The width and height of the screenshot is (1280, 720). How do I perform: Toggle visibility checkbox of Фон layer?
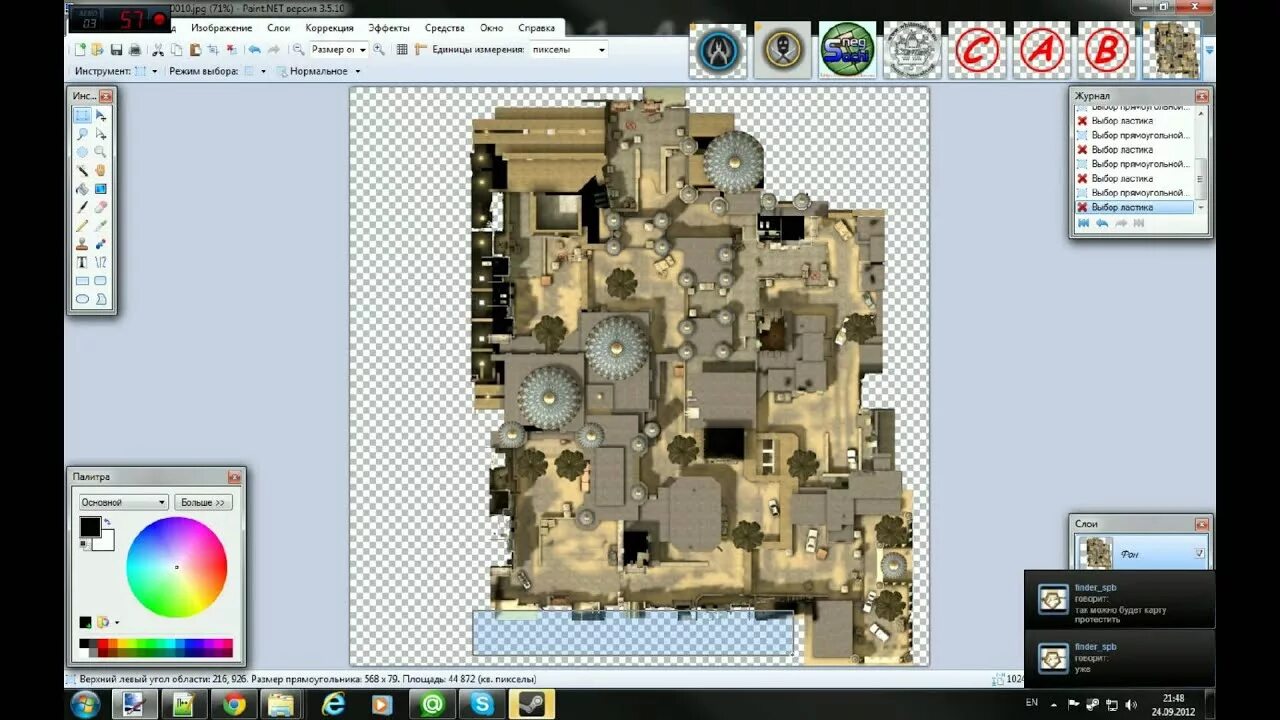coord(1199,553)
